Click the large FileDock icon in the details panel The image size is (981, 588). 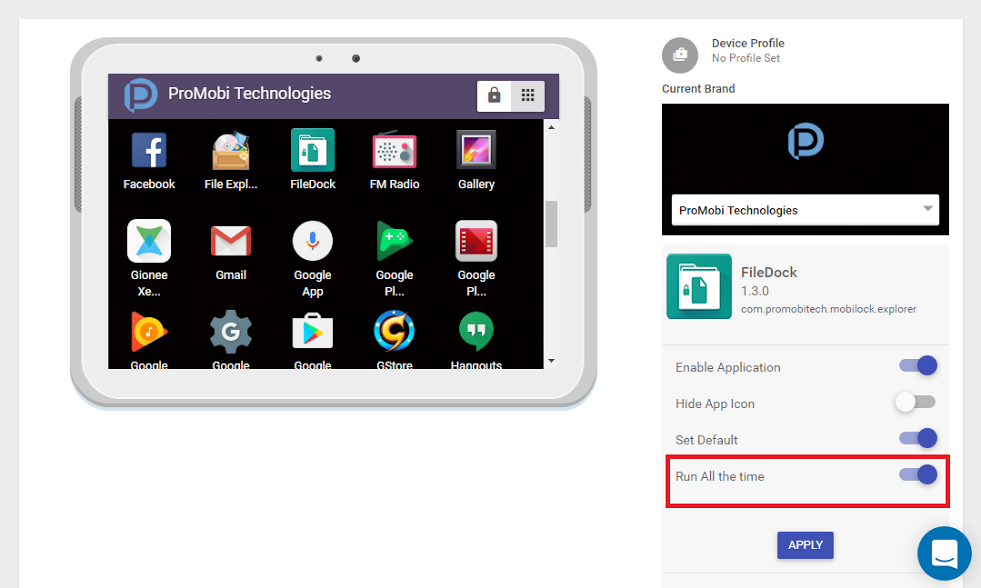pos(699,286)
